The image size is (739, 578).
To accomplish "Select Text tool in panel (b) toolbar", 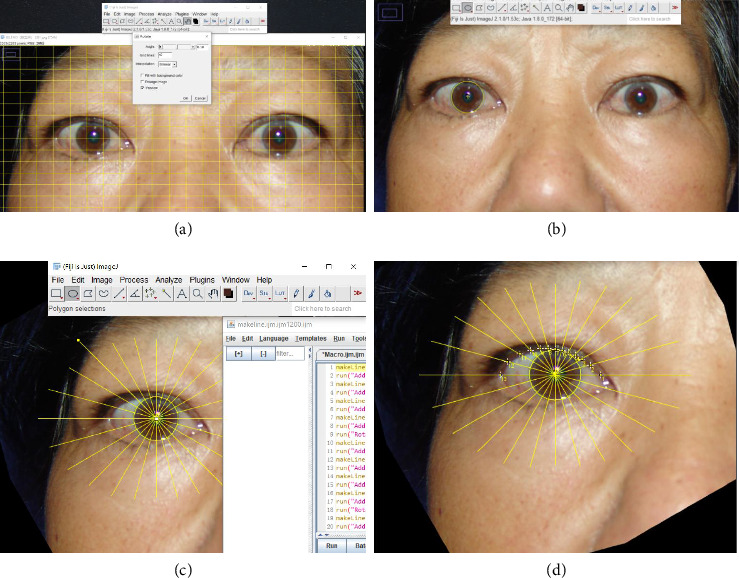I will pyautogui.click(x=547, y=8).
